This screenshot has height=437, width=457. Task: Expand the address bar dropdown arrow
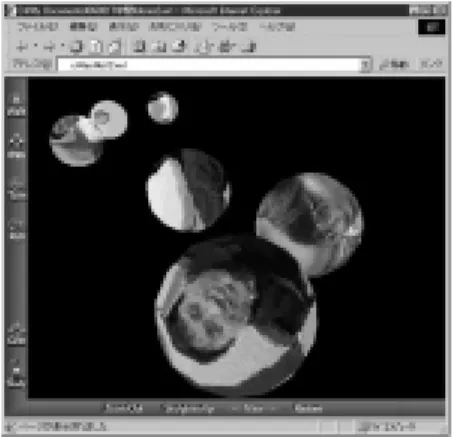point(365,65)
